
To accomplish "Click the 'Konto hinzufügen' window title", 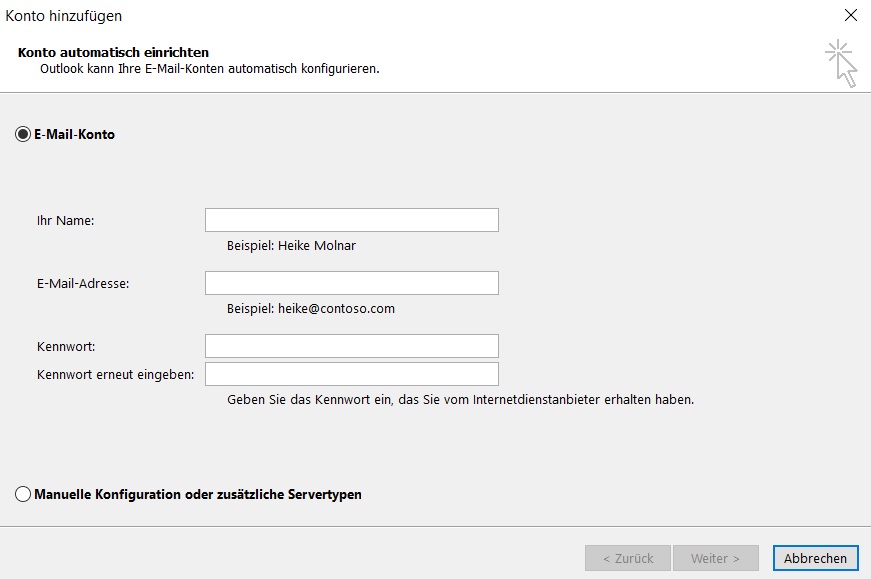I will pyautogui.click(x=63, y=16).
